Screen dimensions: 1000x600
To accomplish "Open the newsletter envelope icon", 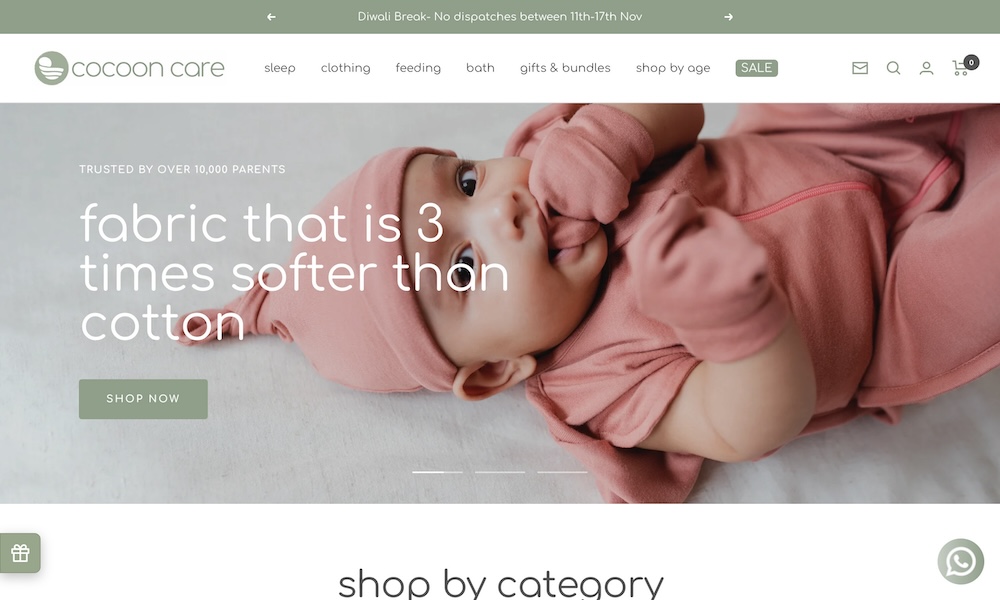I will tap(860, 68).
